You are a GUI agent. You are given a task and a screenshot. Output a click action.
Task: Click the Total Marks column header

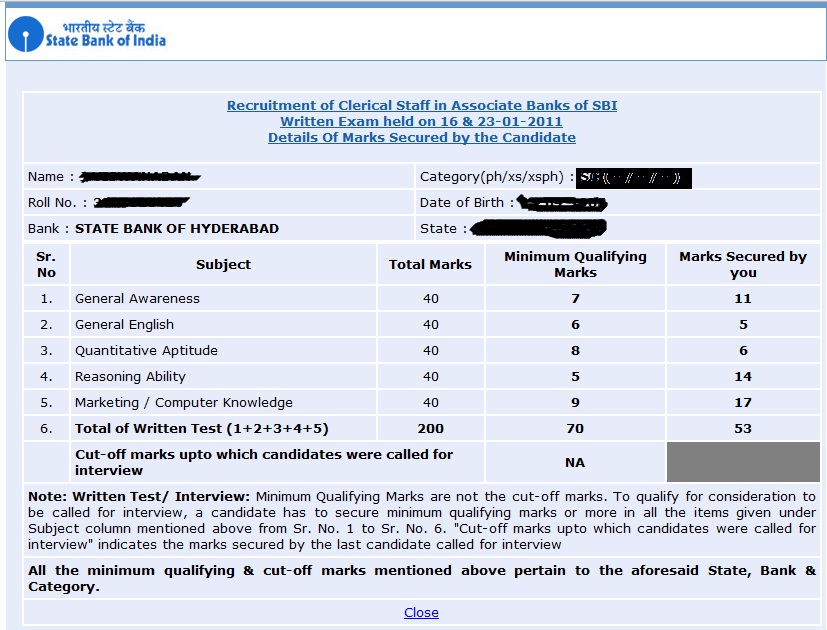[430, 264]
